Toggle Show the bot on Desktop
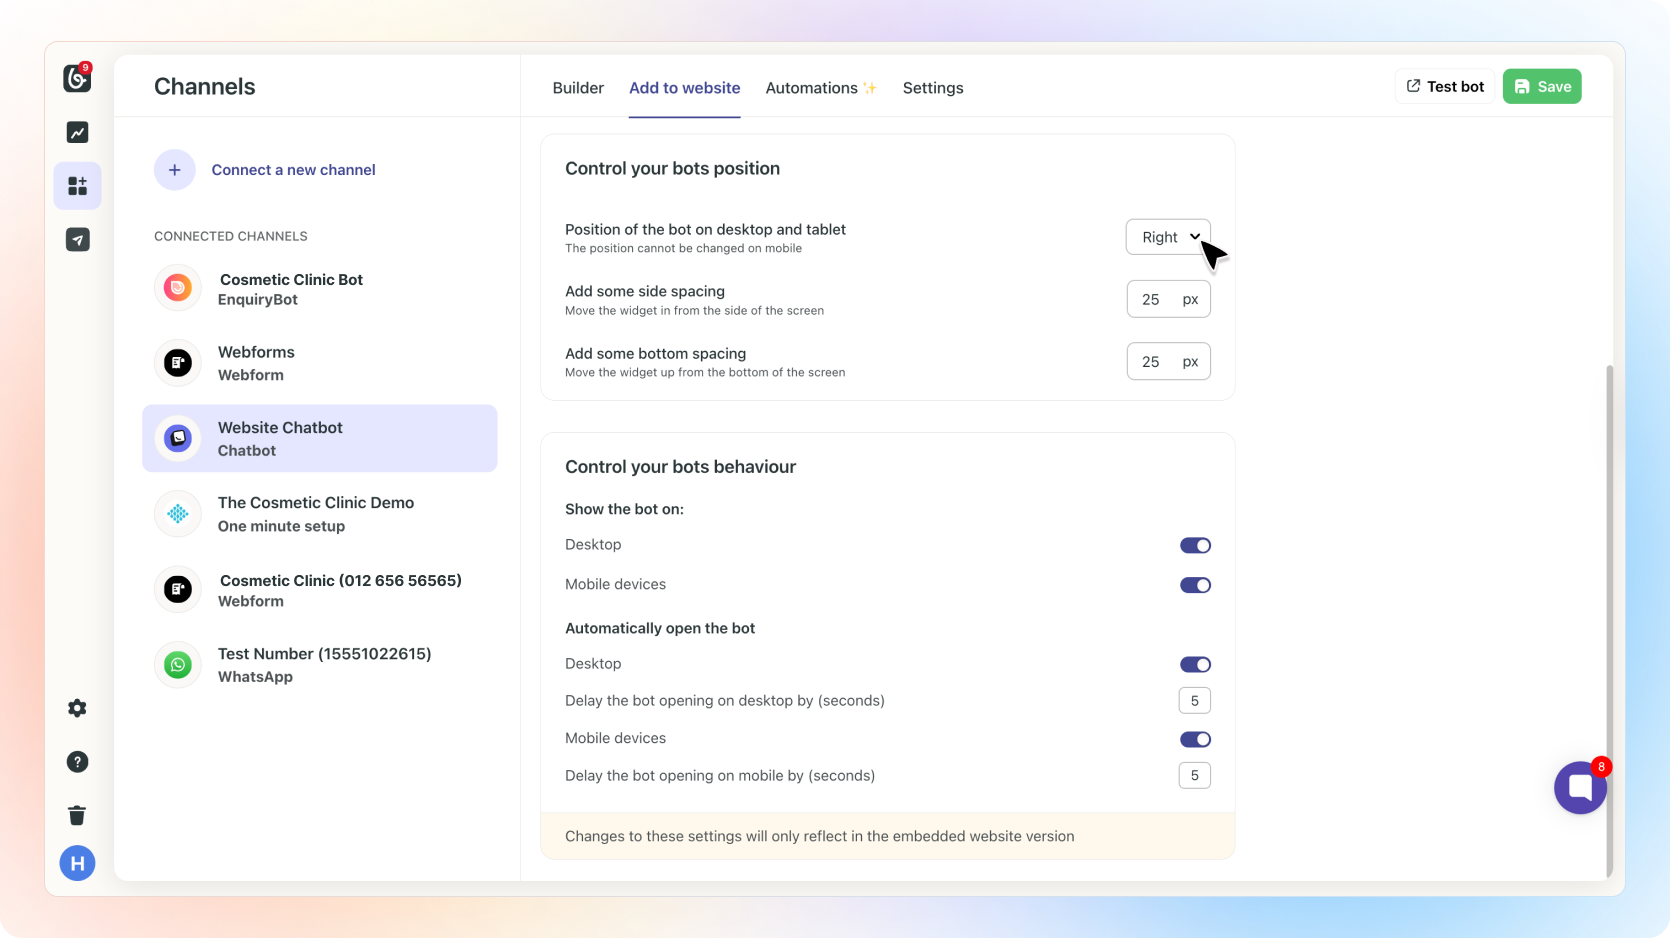 tap(1195, 545)
